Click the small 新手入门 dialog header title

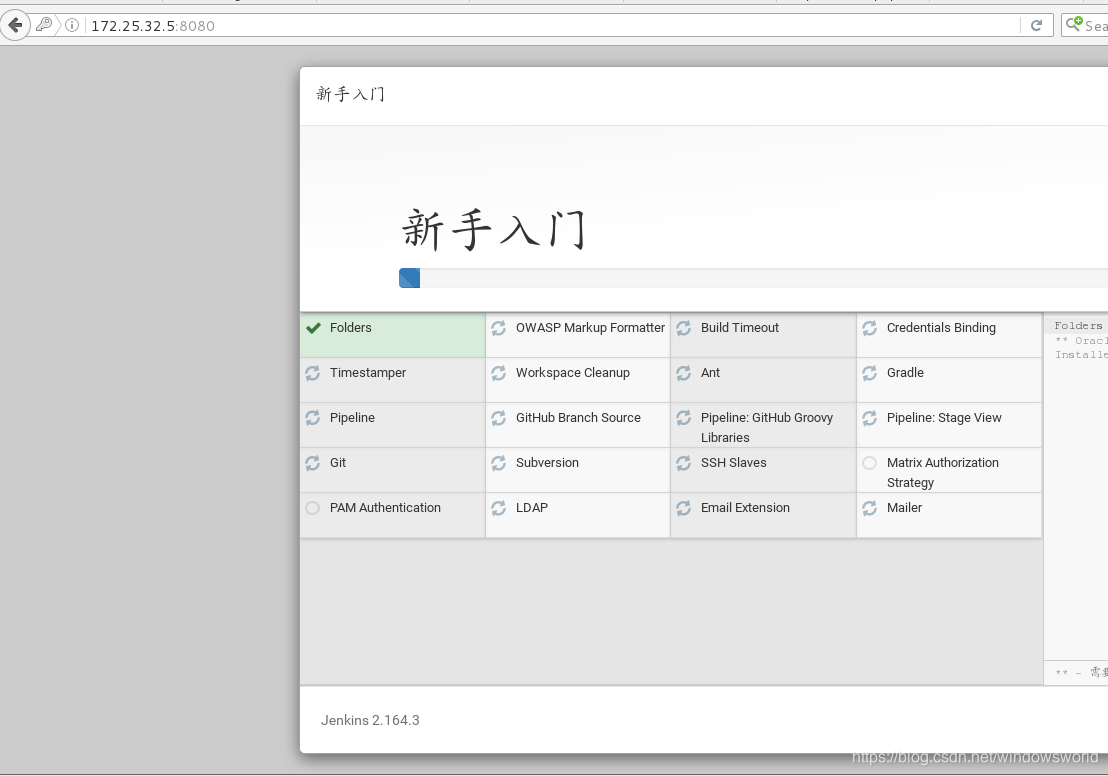tap(350, 94)
